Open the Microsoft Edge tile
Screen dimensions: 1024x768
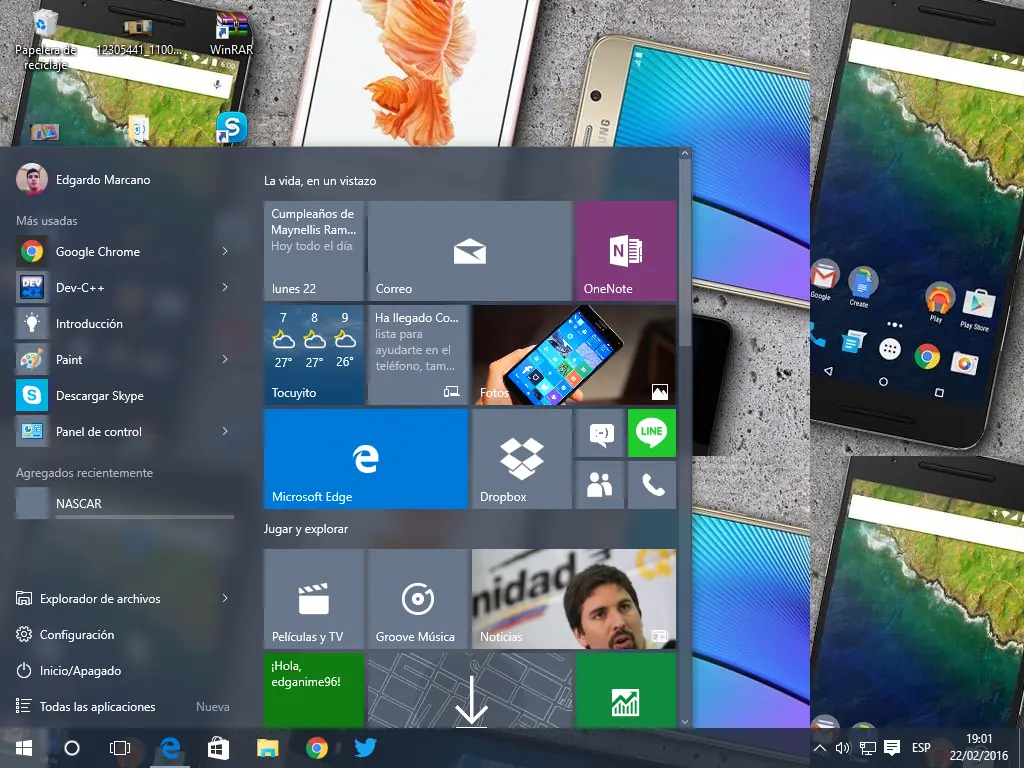(x=366, y=458)
